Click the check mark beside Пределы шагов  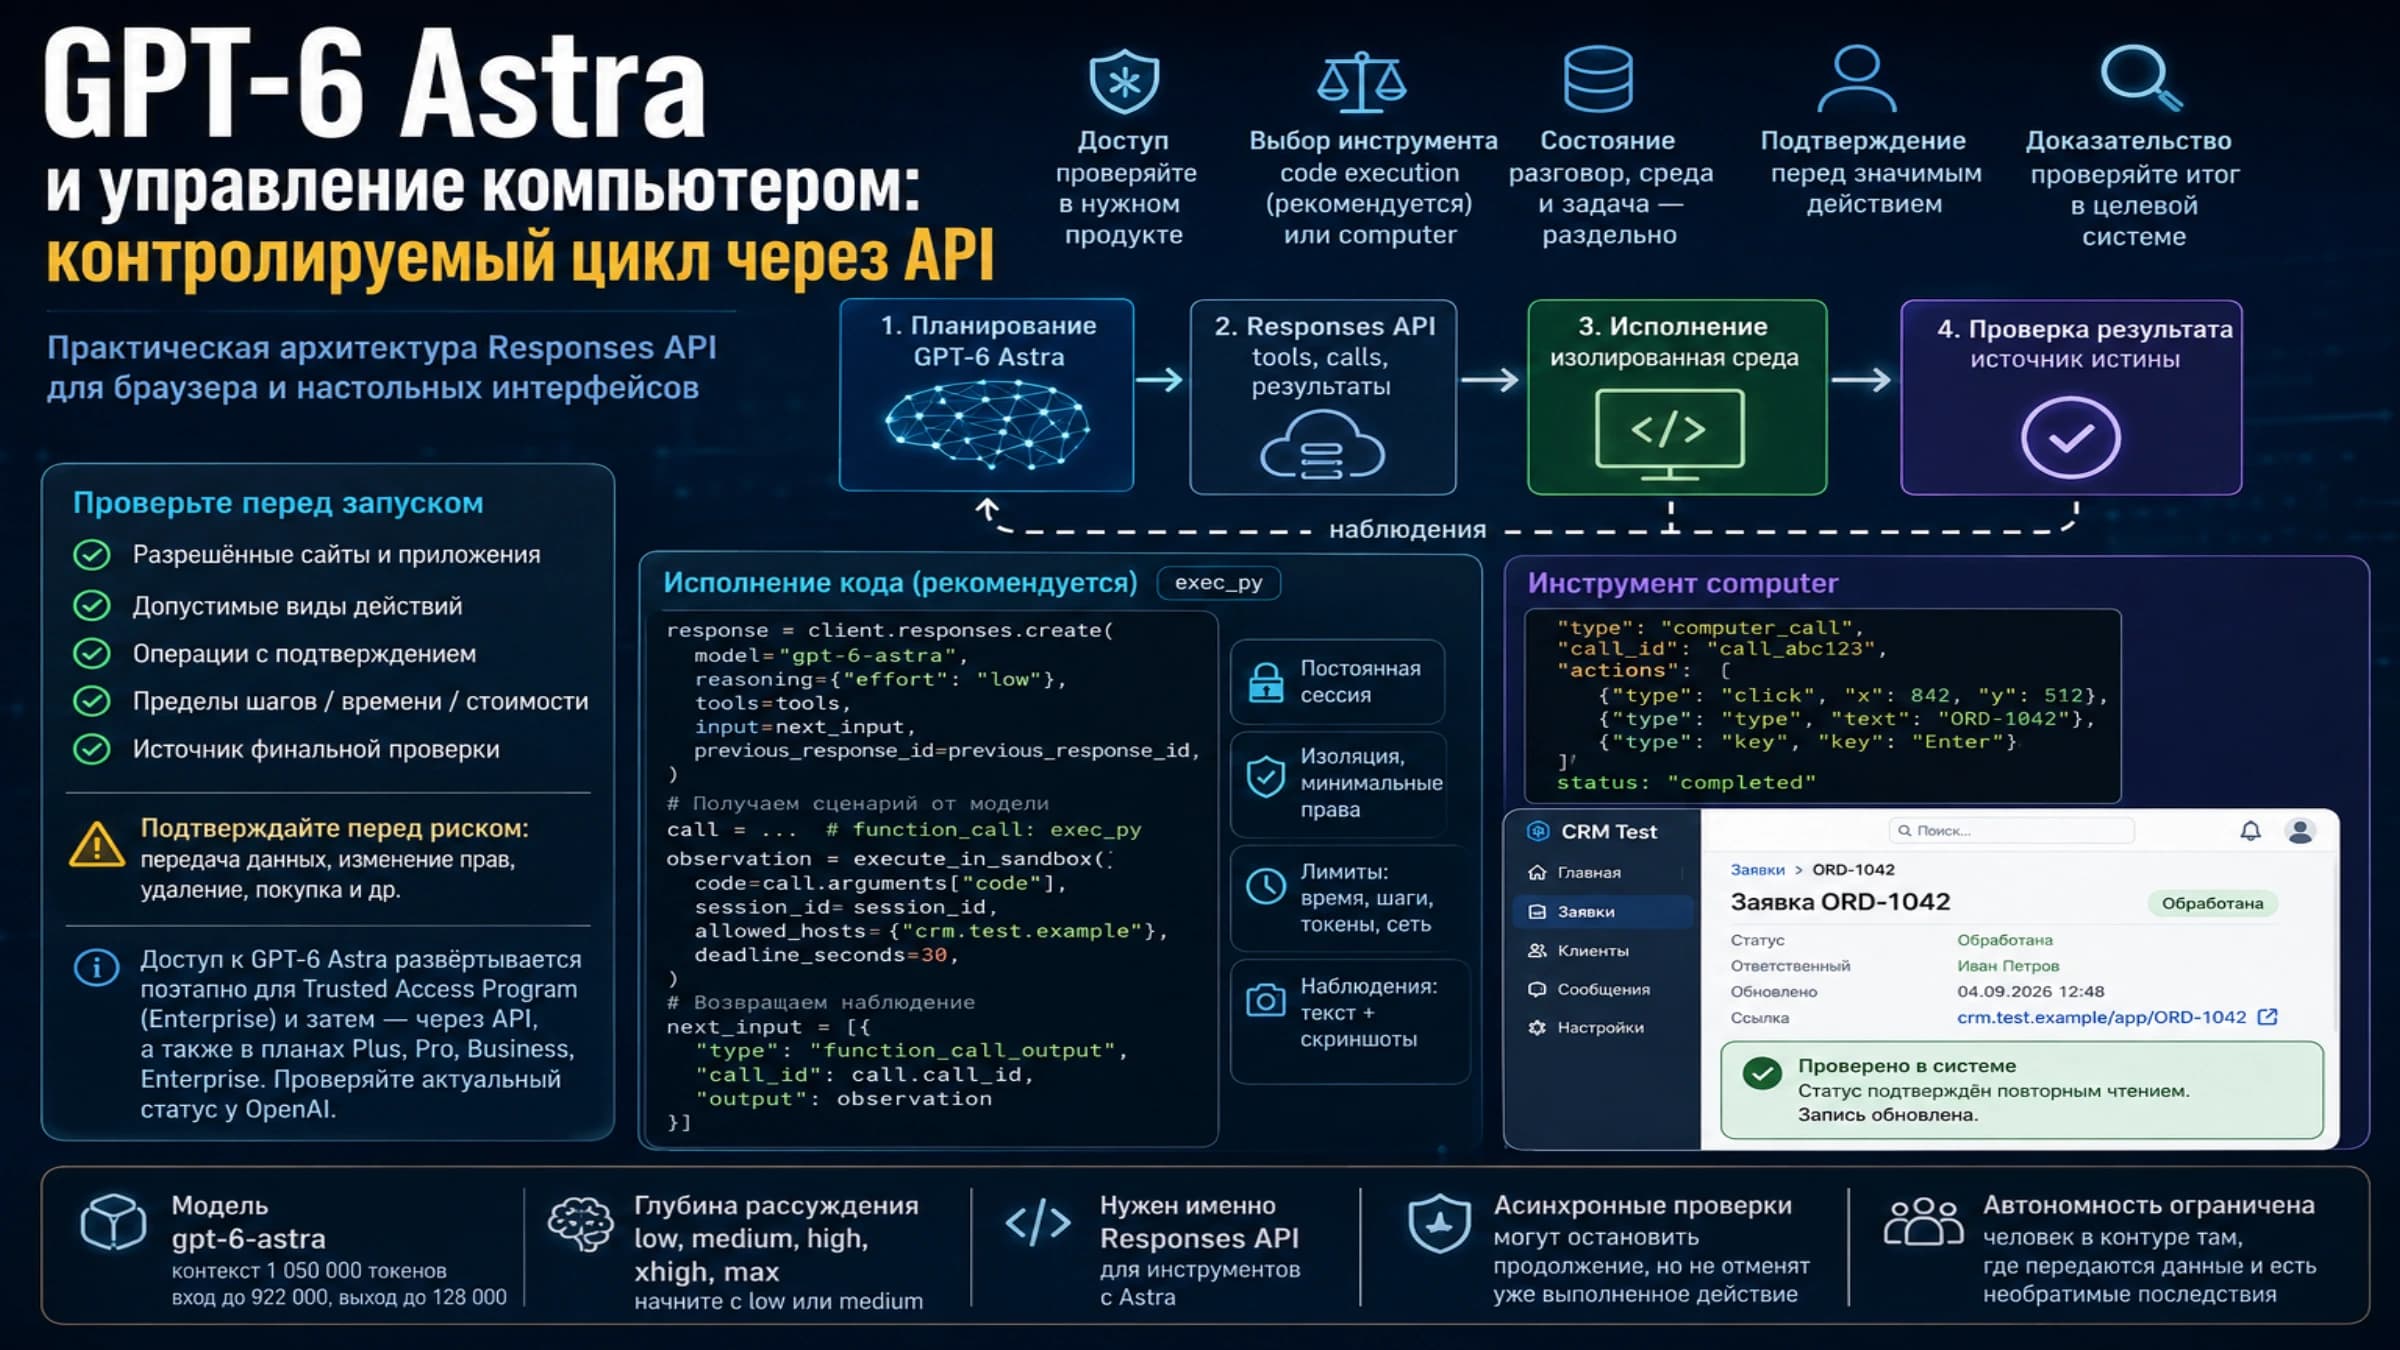tap(92, 701)
